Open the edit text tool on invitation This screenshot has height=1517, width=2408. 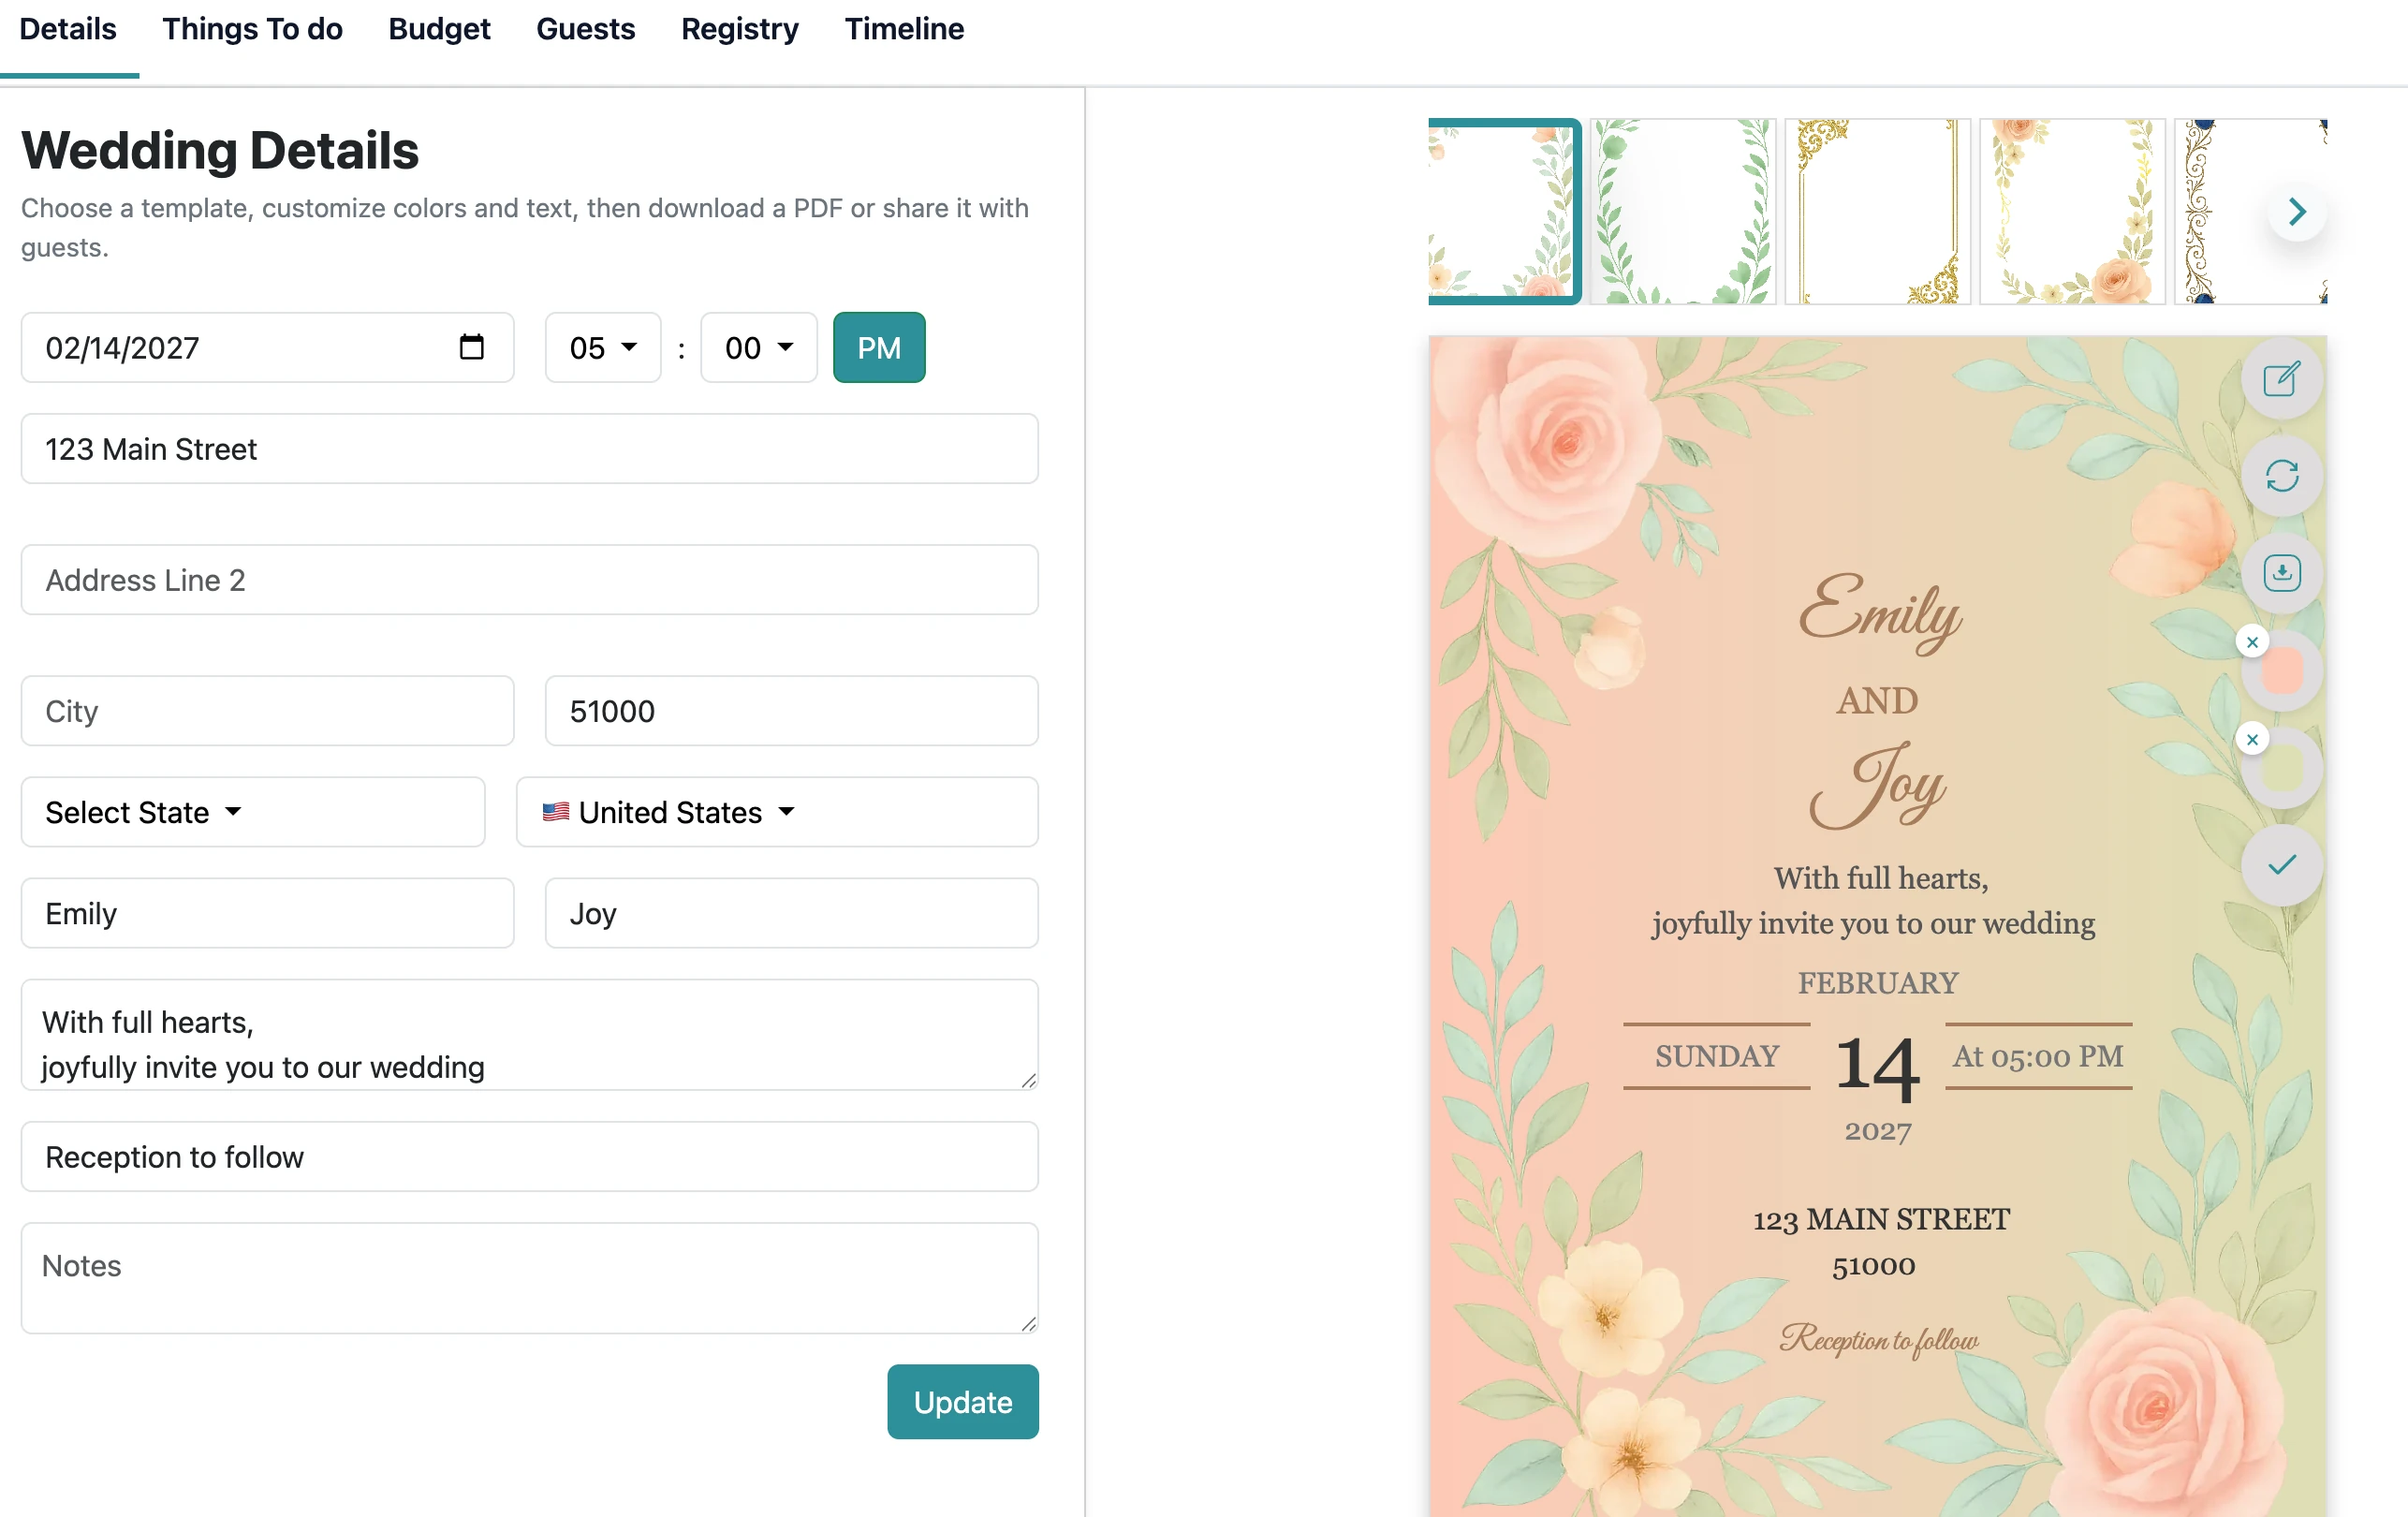(x=2281, y=378)
